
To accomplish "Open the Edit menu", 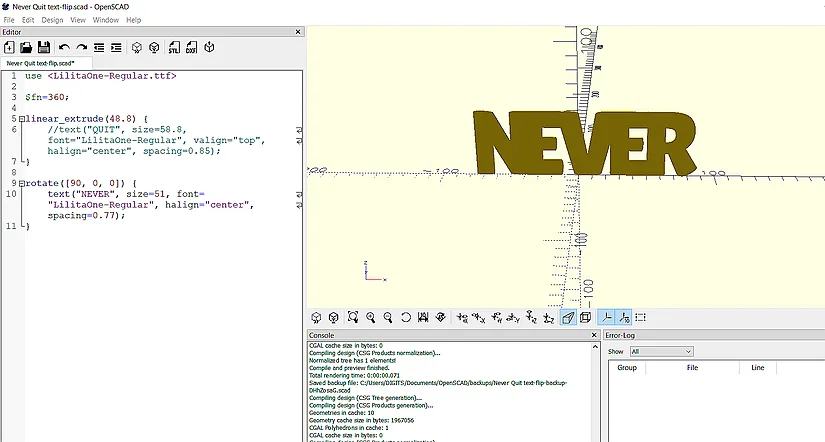I will pyautogui.click(x=28, y=20).
